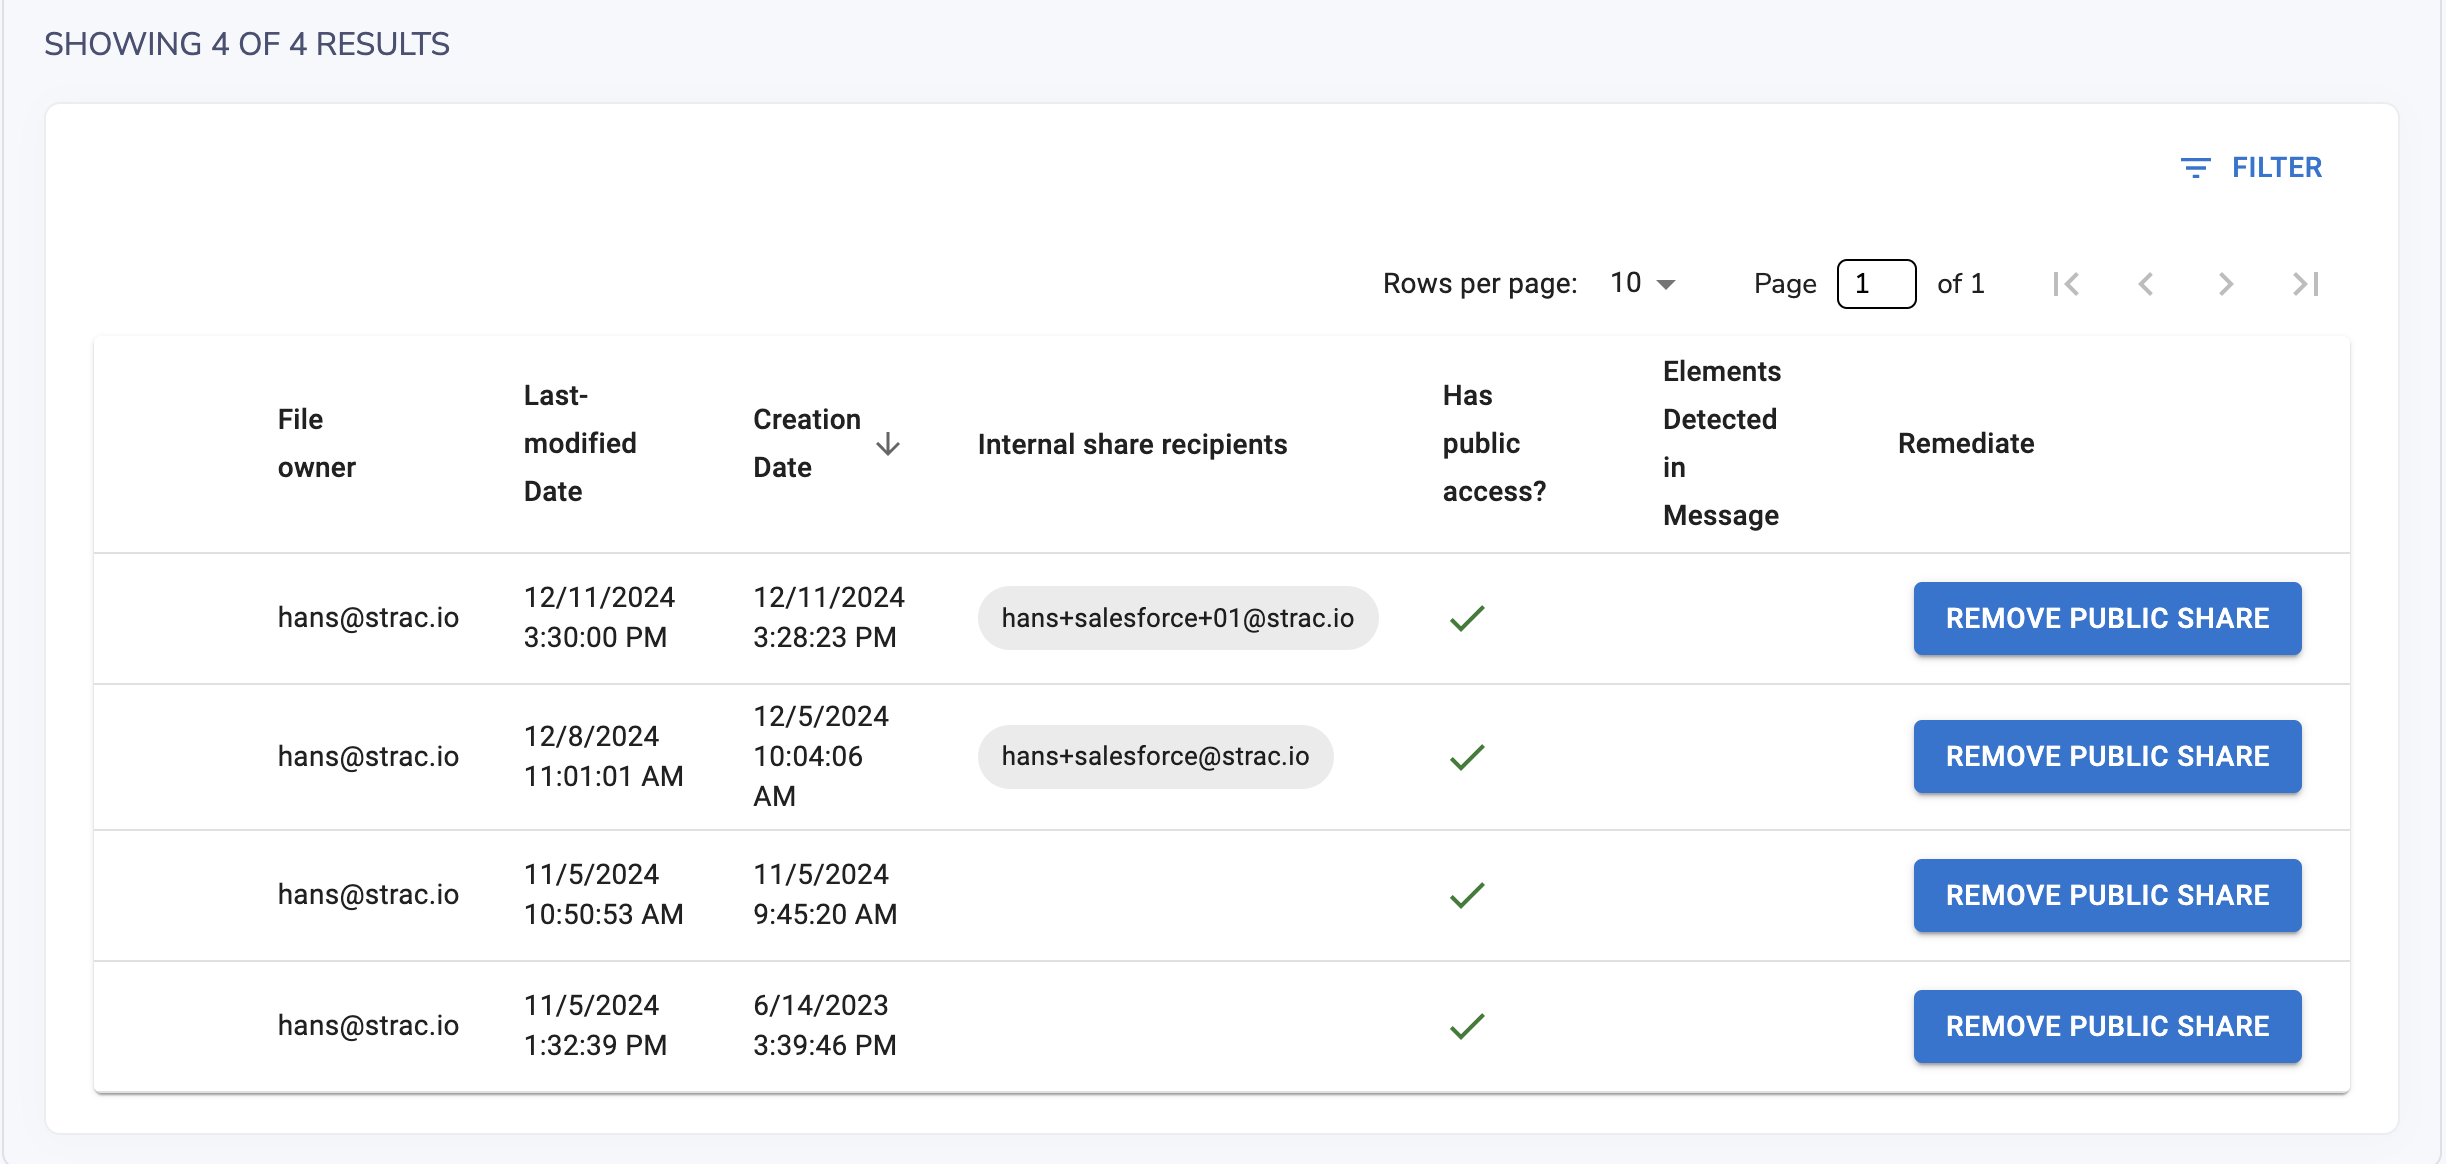Click Internal share recipients column header
The image size is (2446, 1164).
1132,444
